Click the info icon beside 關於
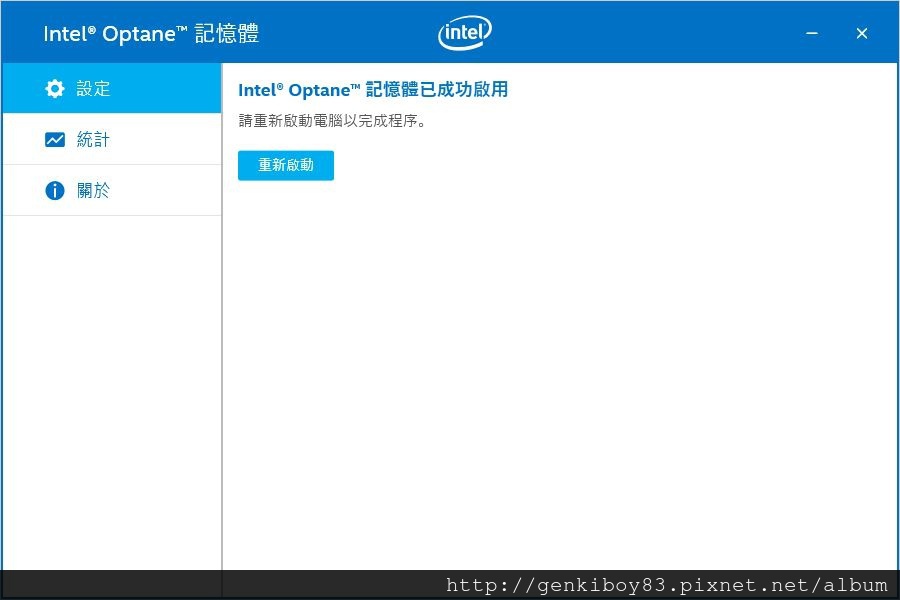 (x=55, y=190)
